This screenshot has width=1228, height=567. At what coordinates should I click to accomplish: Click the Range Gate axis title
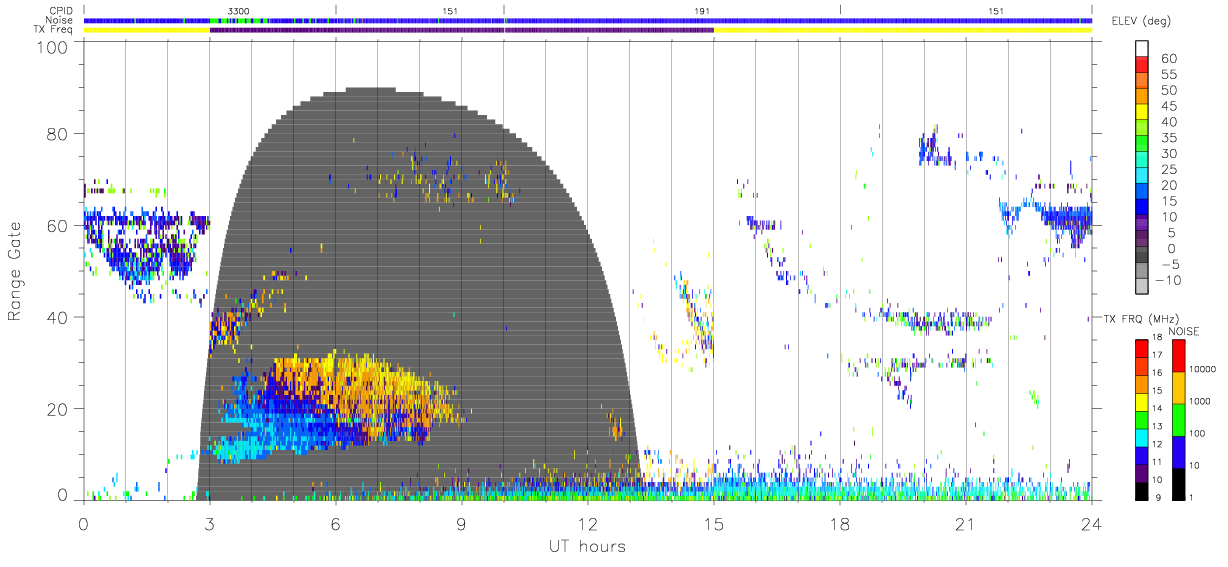click(16, 272)
